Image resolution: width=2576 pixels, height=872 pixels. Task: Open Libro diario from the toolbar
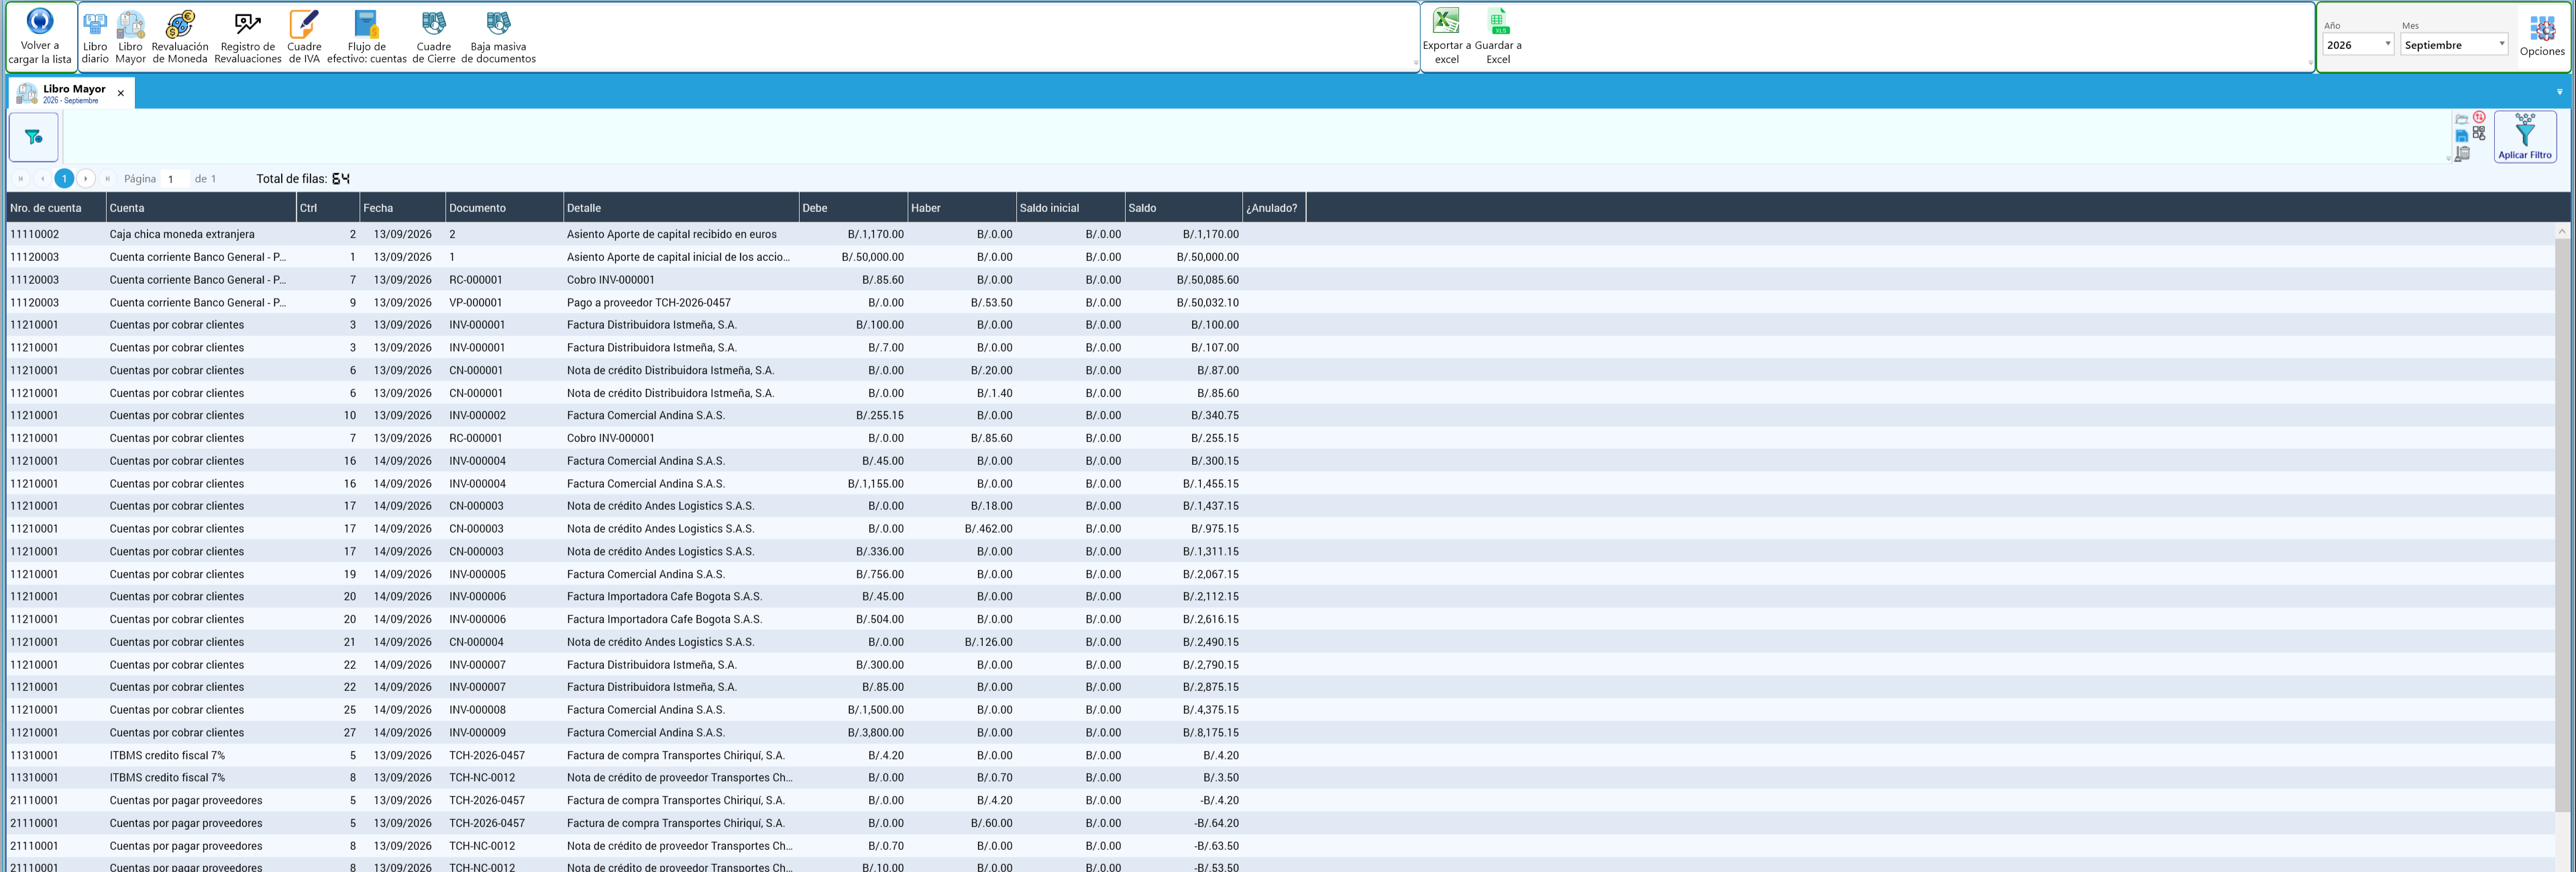click(x=95, y=38)
